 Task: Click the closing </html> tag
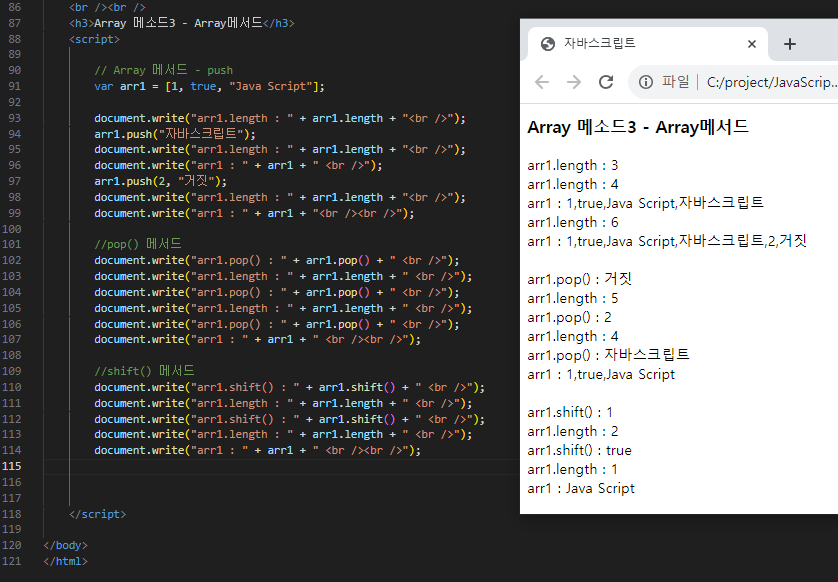click(x=65, y=562)
